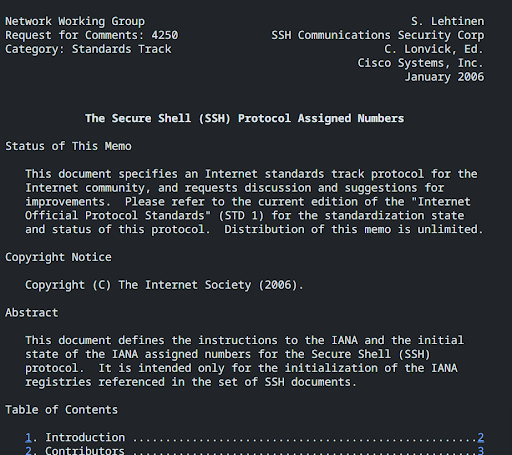512x455 pixels.
Task: Click SSH Communications Security Corp text
Action: pyautogui.click(x=378, y=35)
